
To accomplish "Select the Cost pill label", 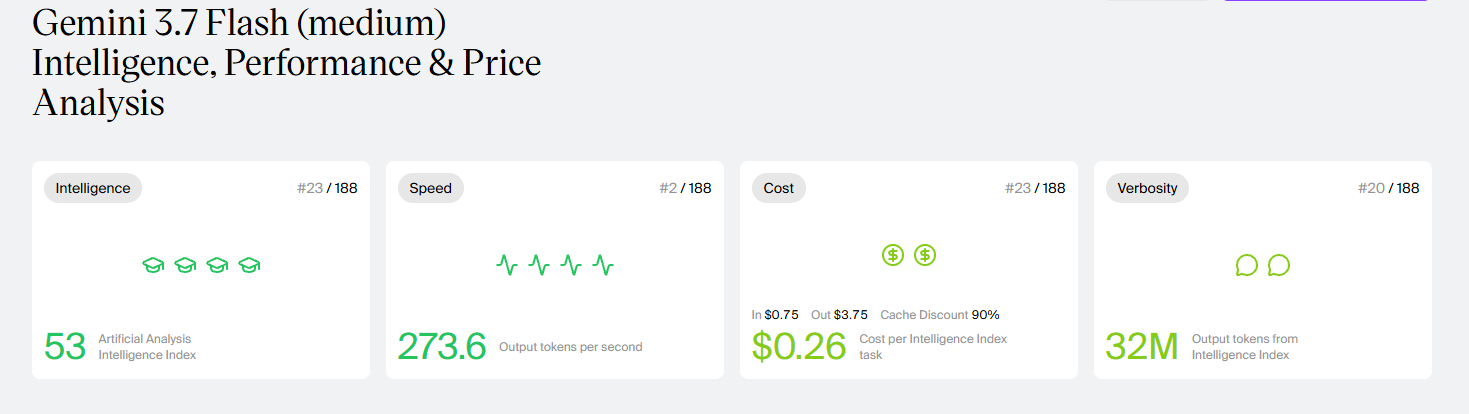I will click(779, 188).
